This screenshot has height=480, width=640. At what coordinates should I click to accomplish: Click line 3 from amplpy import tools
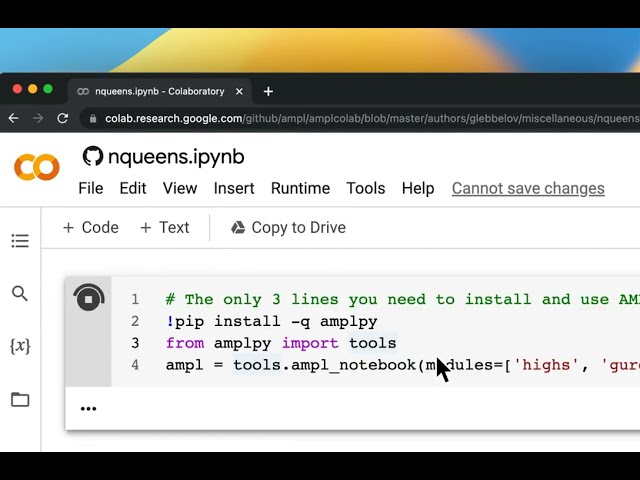[281, 343]
